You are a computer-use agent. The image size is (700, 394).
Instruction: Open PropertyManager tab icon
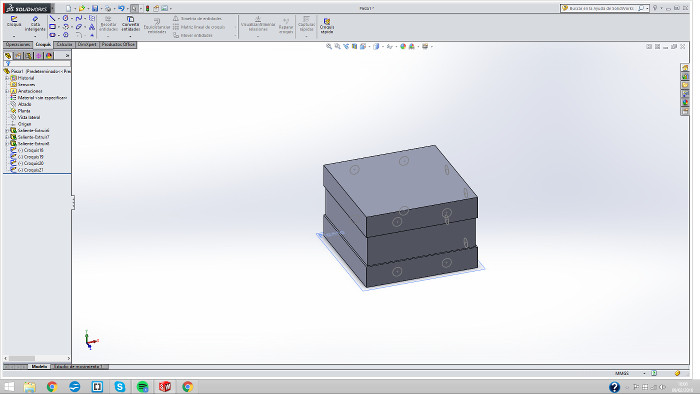point(18,56)
